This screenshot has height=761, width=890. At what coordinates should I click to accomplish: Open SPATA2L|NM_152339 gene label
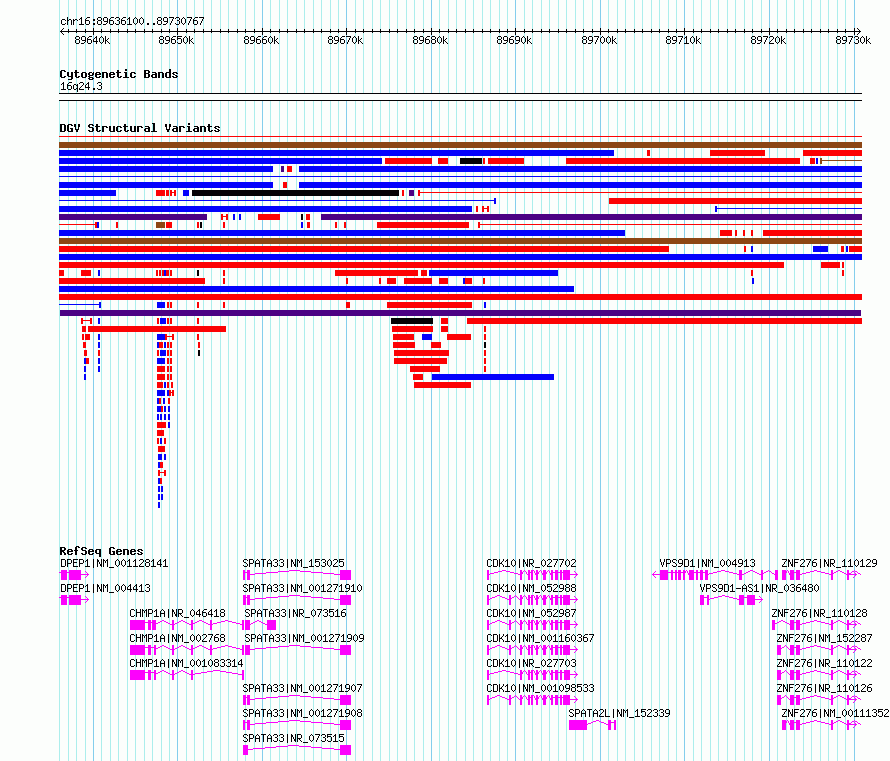pos(619,713)
